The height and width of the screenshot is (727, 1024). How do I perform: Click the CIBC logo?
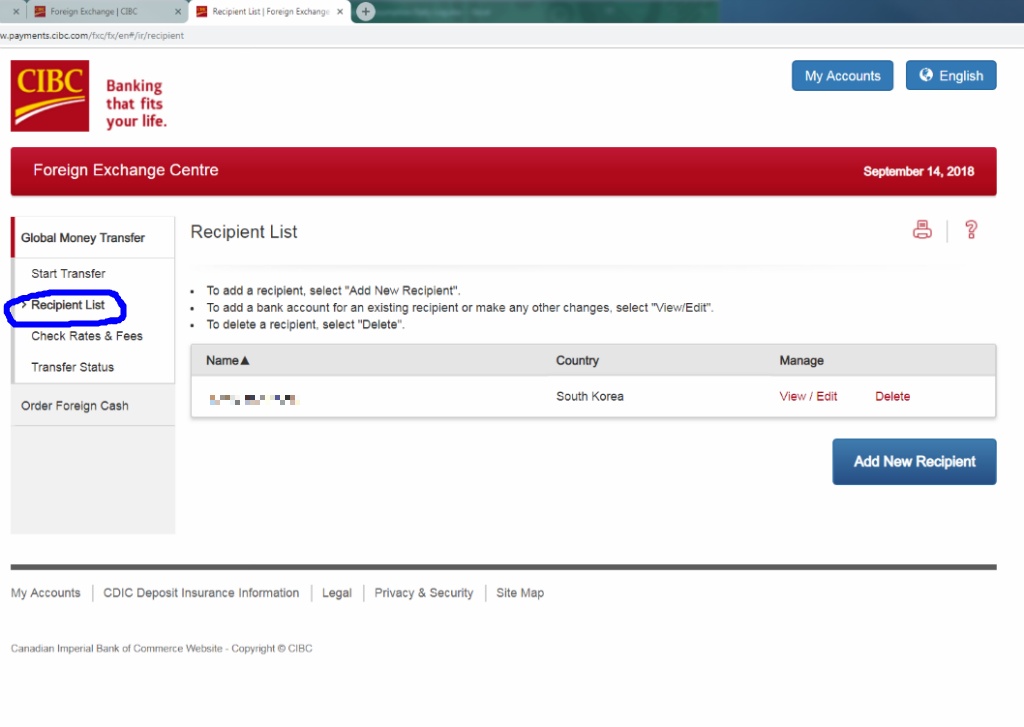click(x=50, y=96)
